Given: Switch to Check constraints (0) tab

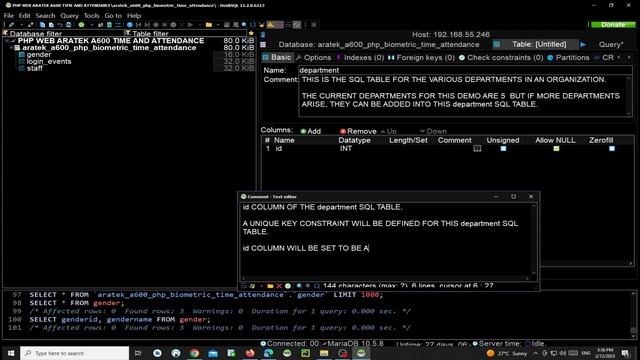Looking at the screenshot, I should click(x=501, y=58).
